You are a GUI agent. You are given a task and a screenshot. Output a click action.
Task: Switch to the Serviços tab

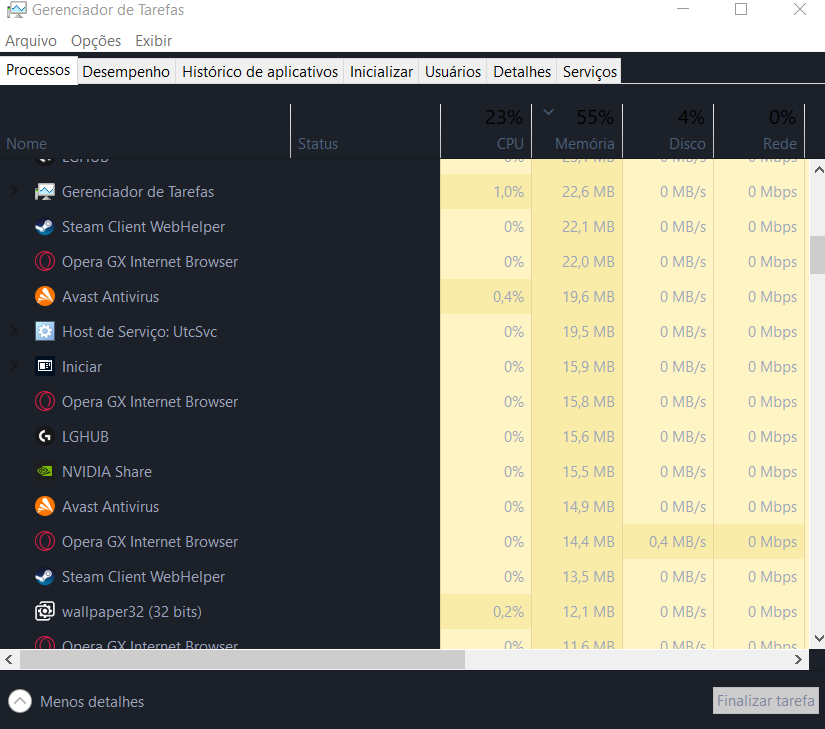click(590, 72)
